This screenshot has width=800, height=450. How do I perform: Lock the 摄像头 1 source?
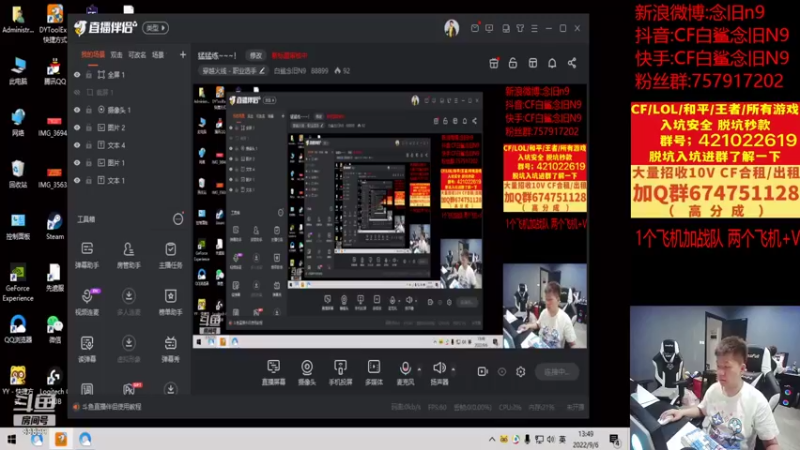(89, 110)
